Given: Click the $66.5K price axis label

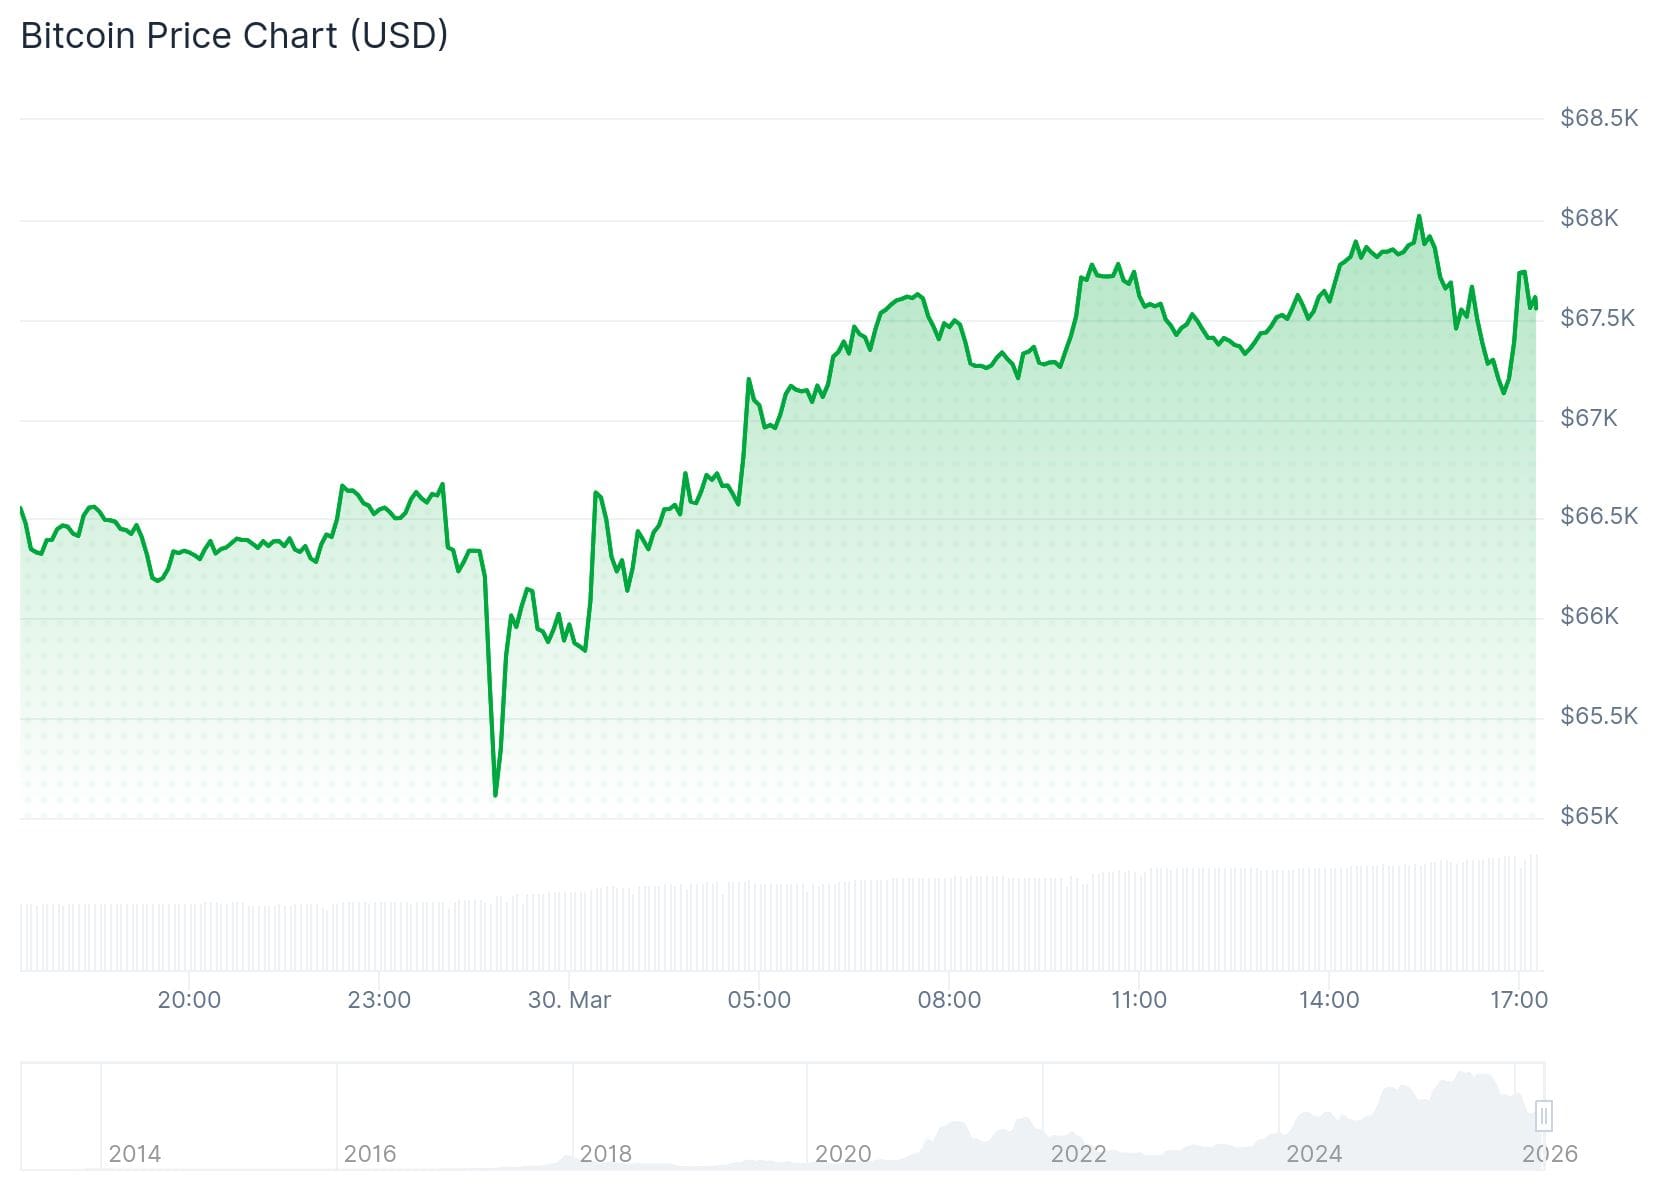Looking at the screenshot, I should point(1598,517).
